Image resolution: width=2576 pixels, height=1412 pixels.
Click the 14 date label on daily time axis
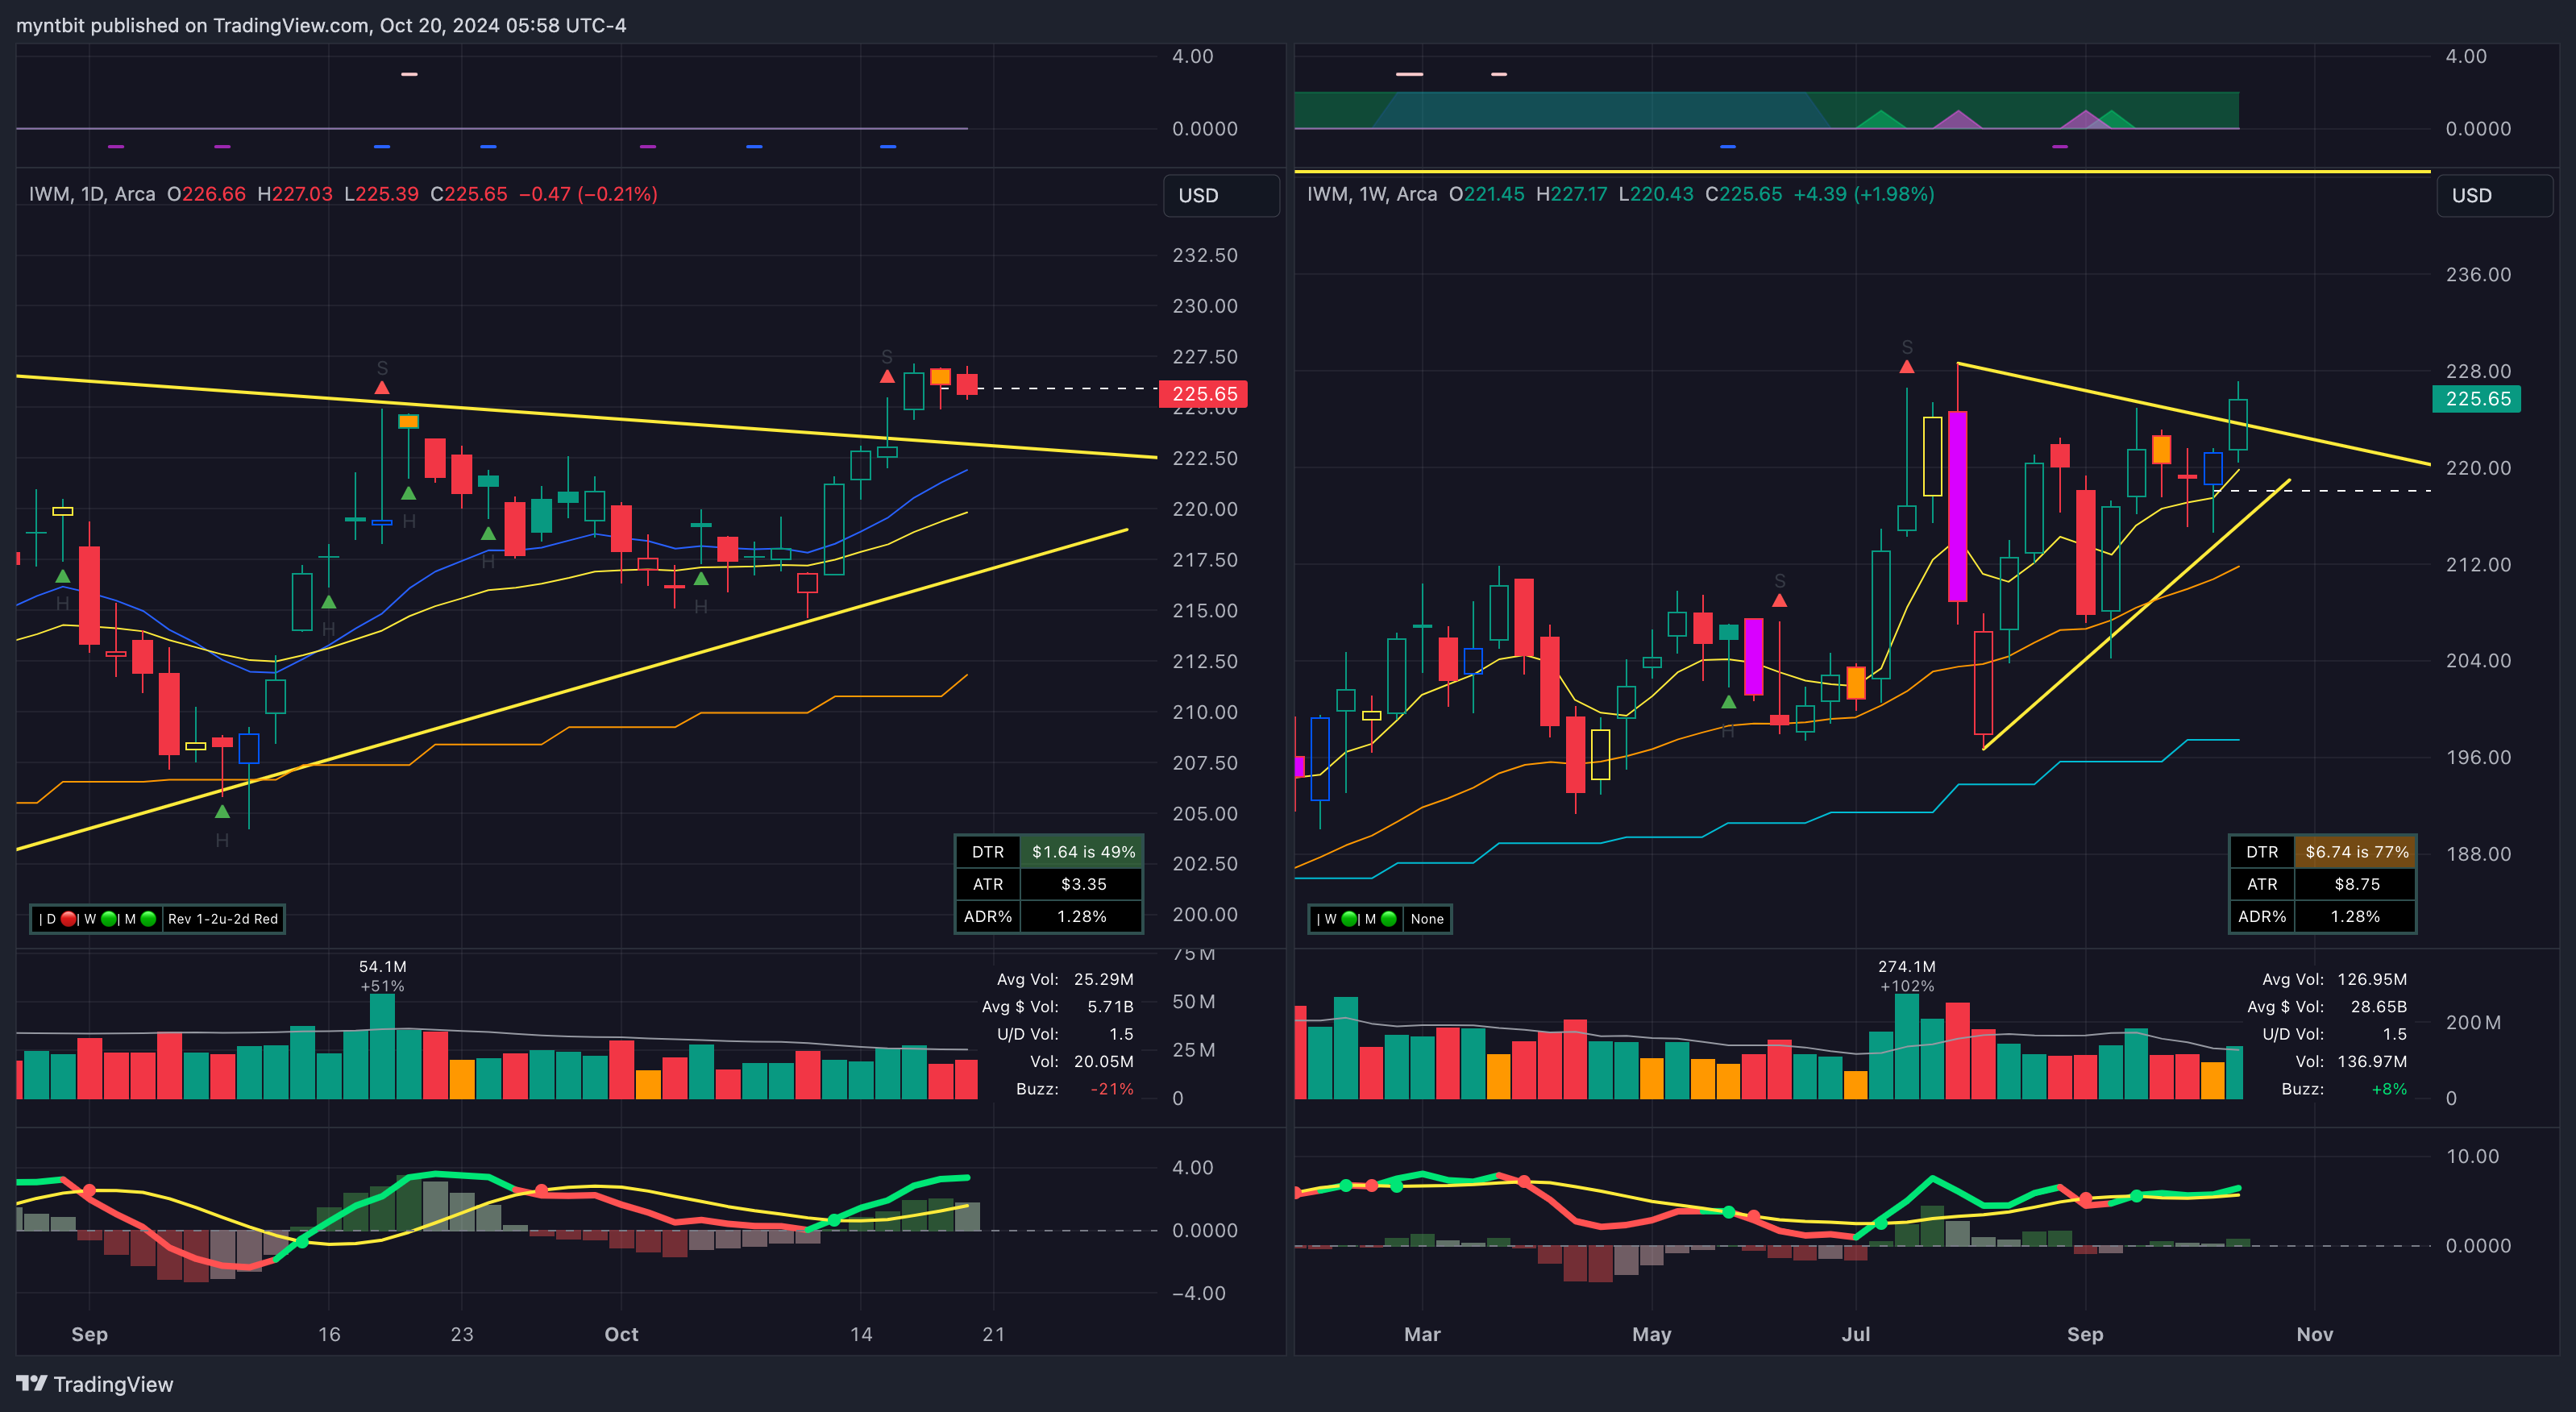pos(861,1334)
